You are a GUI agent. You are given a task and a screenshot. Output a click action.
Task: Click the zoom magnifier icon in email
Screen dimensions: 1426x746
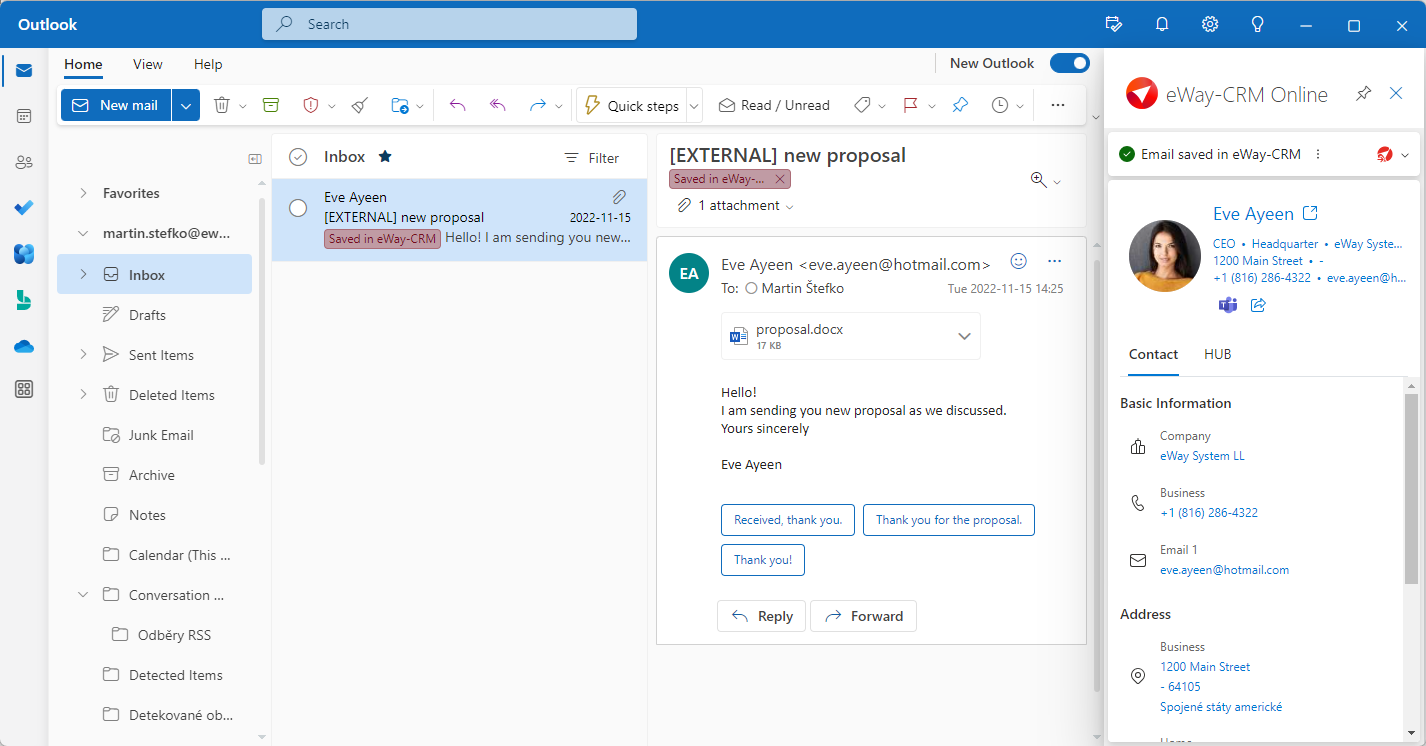(x=1038, y=179)
